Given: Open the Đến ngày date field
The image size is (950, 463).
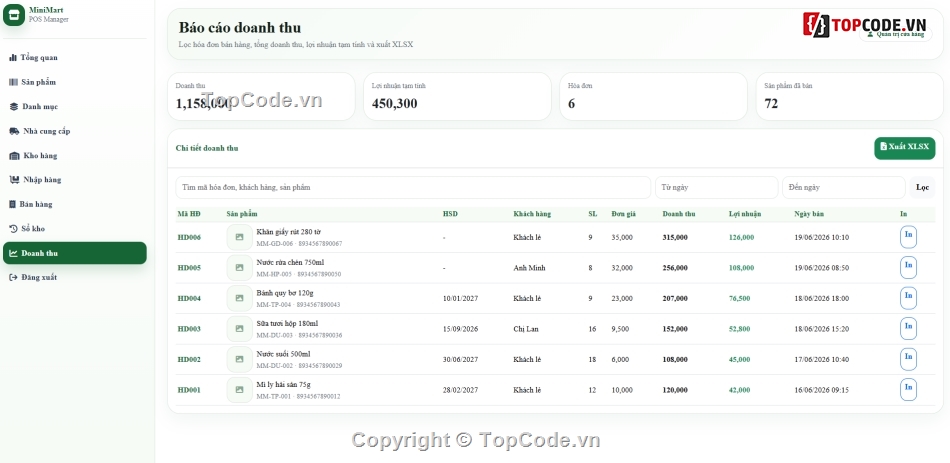Looking at the screenshot, I should click(843, 187).
